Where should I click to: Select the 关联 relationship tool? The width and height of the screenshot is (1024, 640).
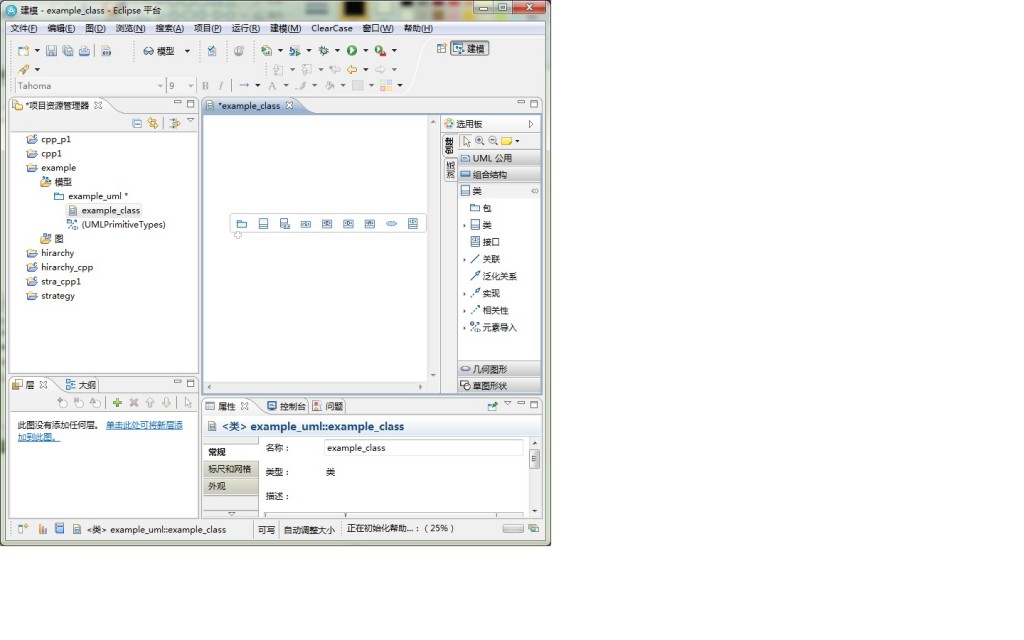(492, 257)
